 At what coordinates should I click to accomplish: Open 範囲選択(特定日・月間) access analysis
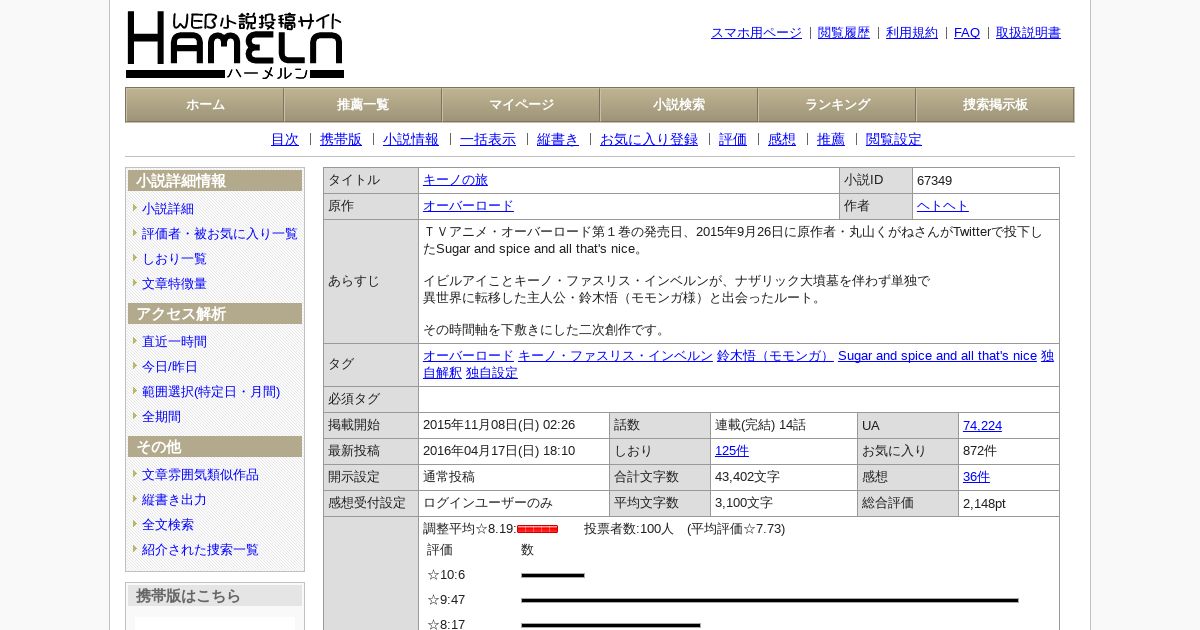211,392
